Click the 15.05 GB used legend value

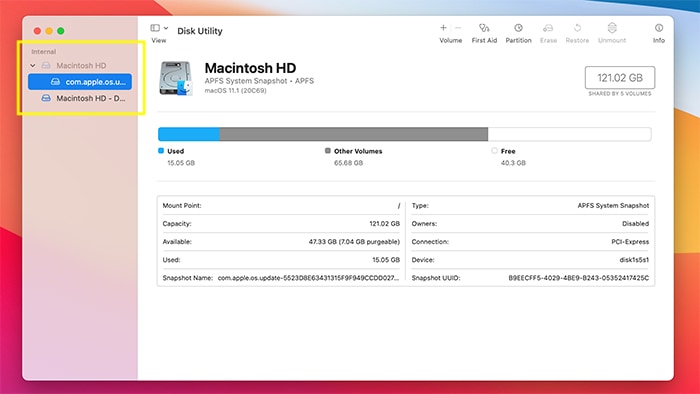pos(181,163)
